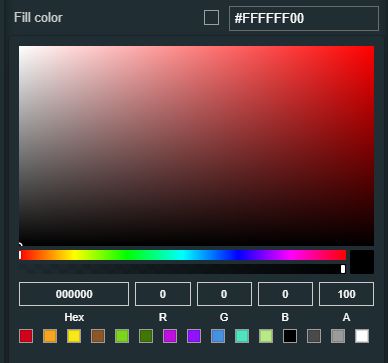The height and width of the screenshot is (363, 388).
Task: Edit the R channel value field
Action: pyautogui.click(x=163, y=294)
